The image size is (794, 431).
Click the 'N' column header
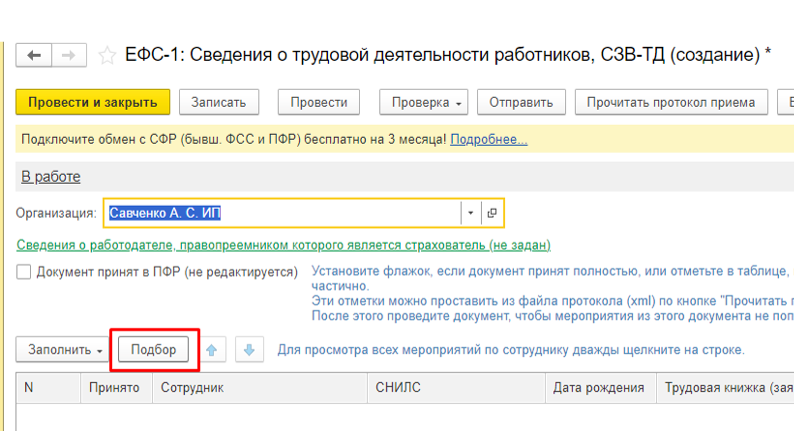pyautogui.click(x=48, y=388)
